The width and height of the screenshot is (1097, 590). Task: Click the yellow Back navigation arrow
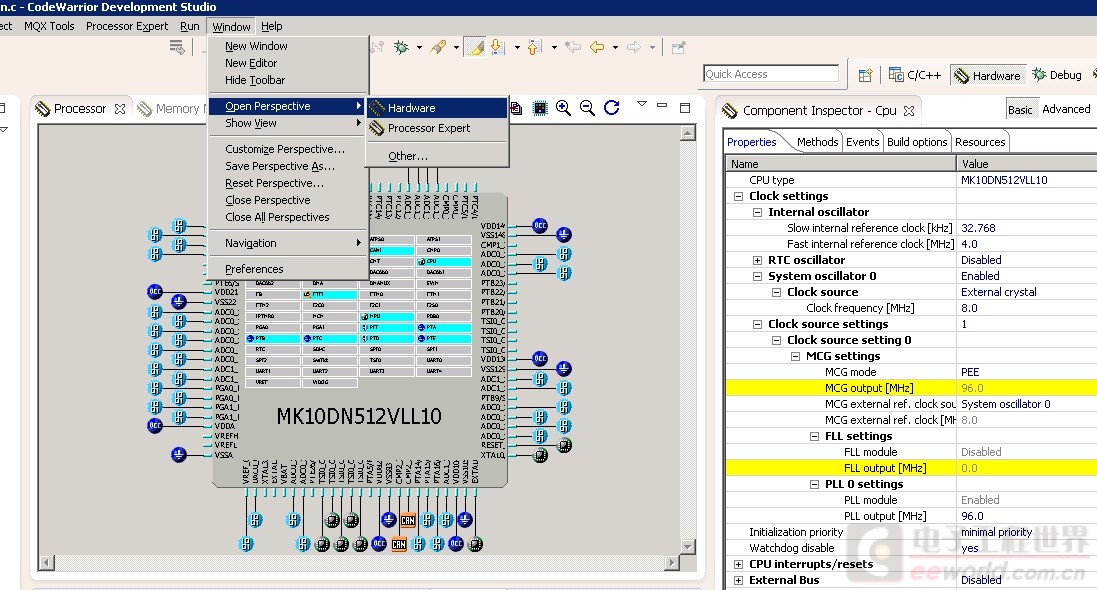coord(597,48)
